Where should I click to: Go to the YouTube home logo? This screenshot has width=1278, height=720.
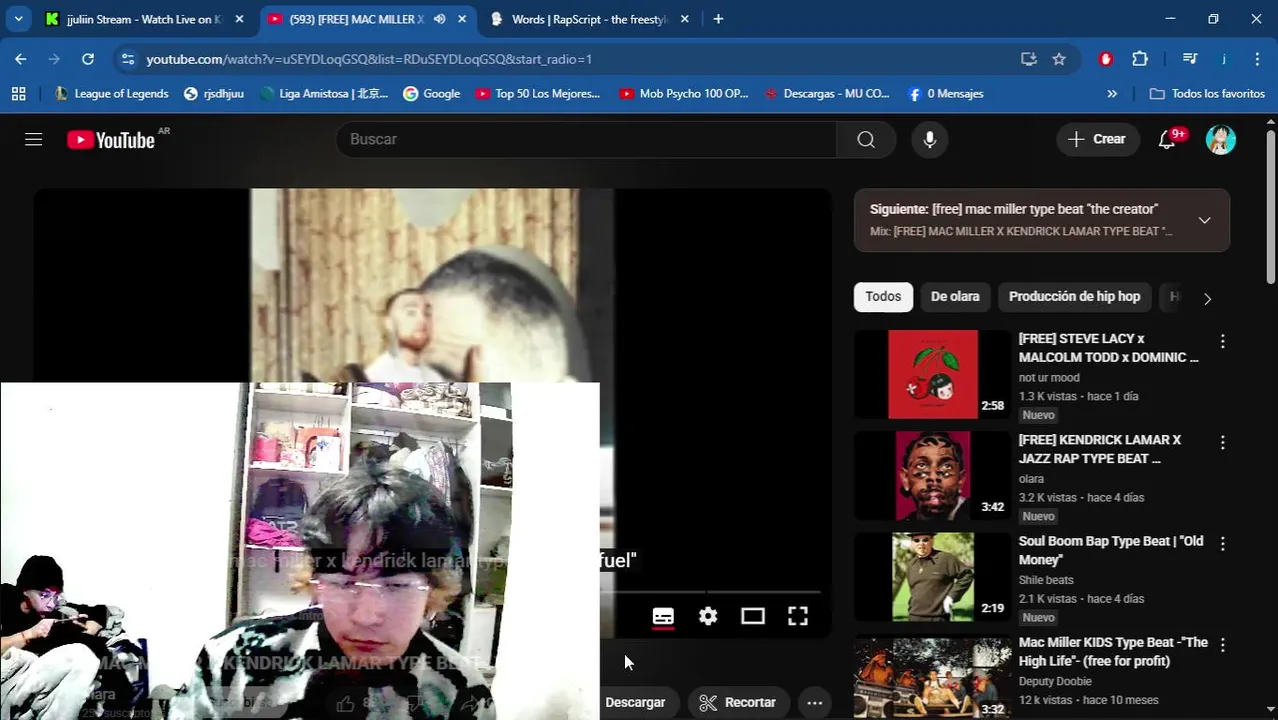coord(111,140)
